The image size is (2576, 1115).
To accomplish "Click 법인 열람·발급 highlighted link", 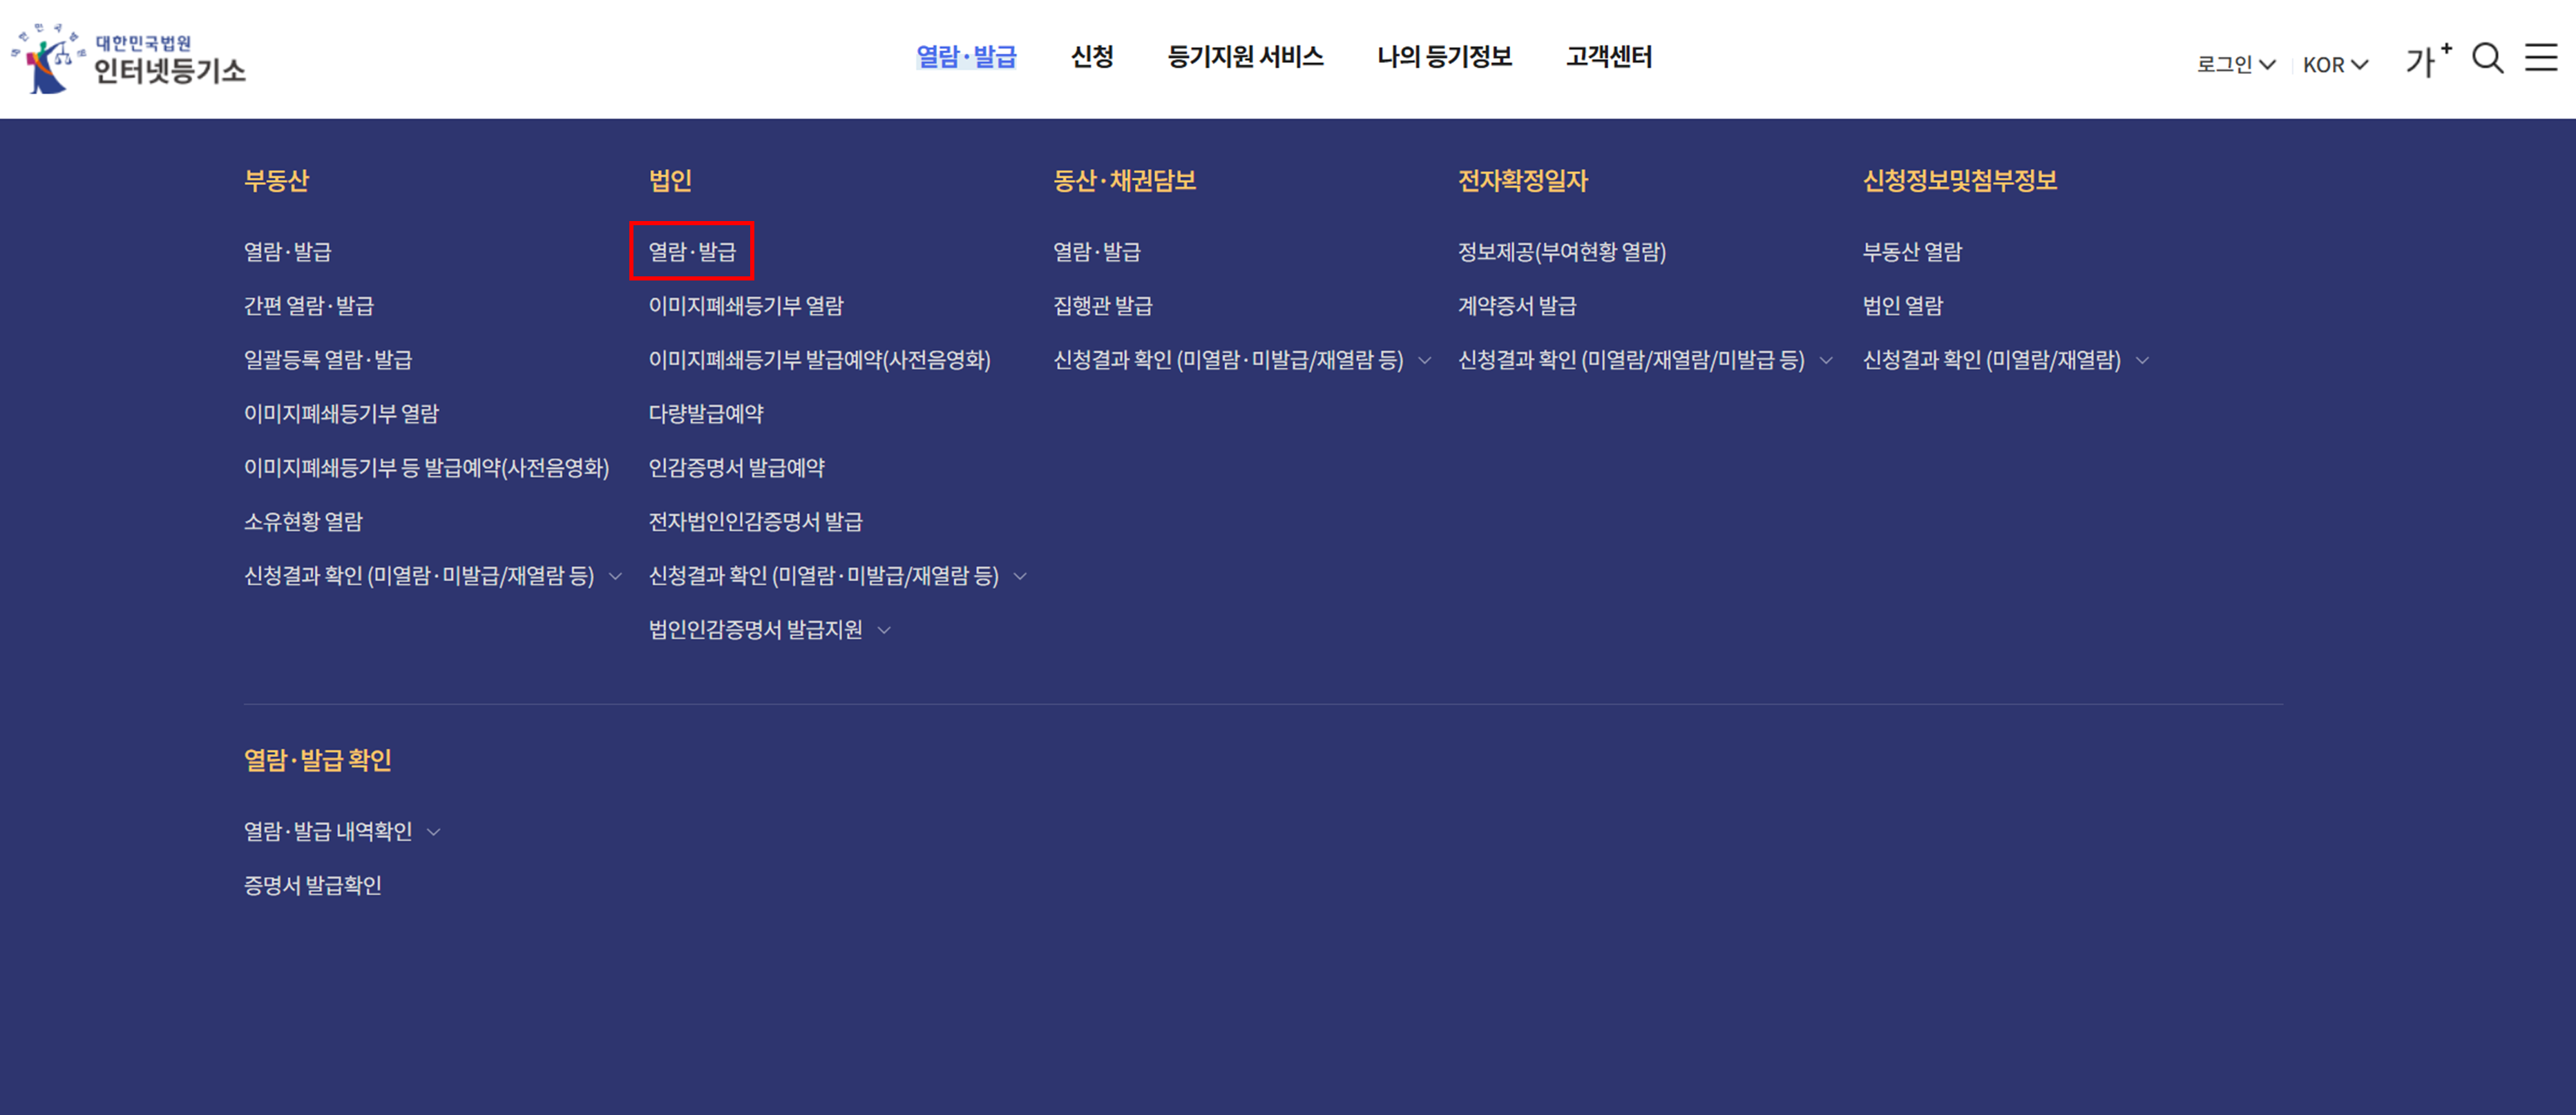I will [x=691, y=251].
